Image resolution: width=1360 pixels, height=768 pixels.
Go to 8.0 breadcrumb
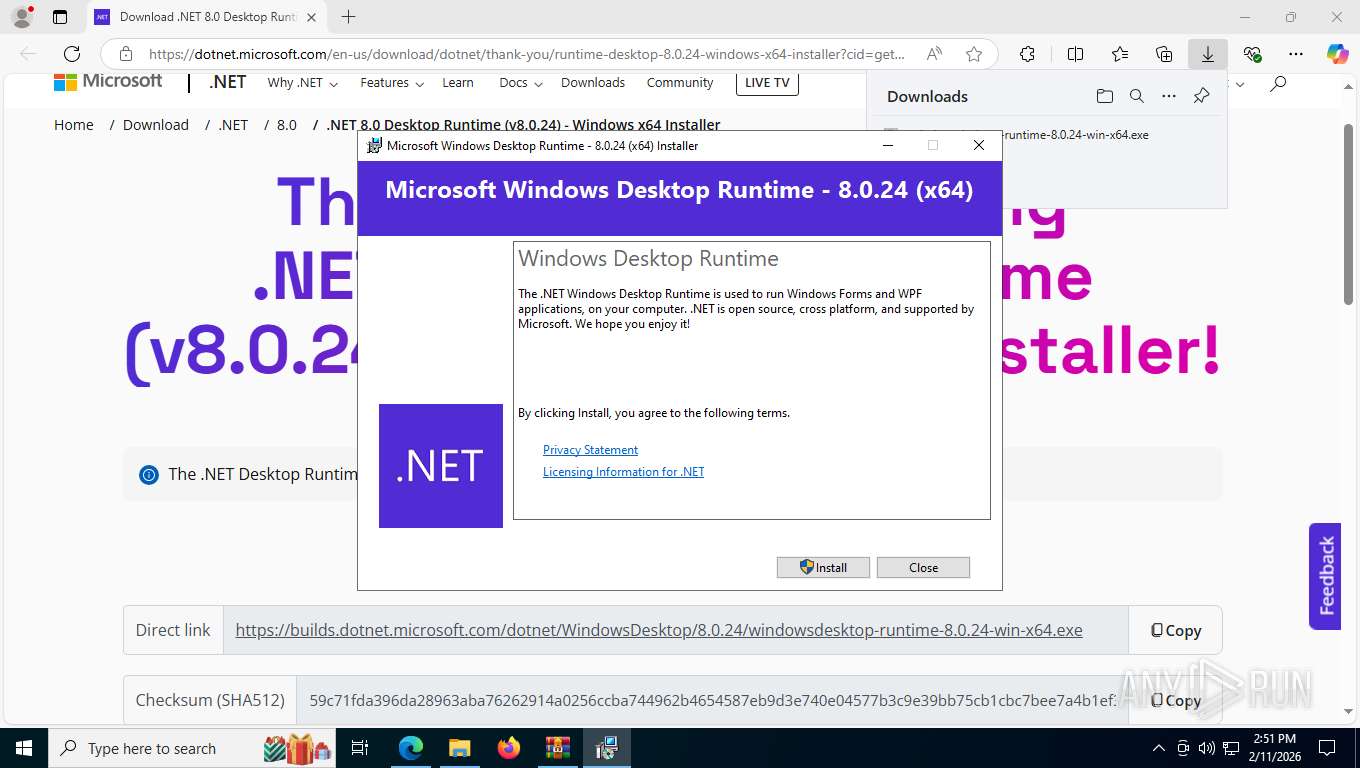[x=287, y=125]
